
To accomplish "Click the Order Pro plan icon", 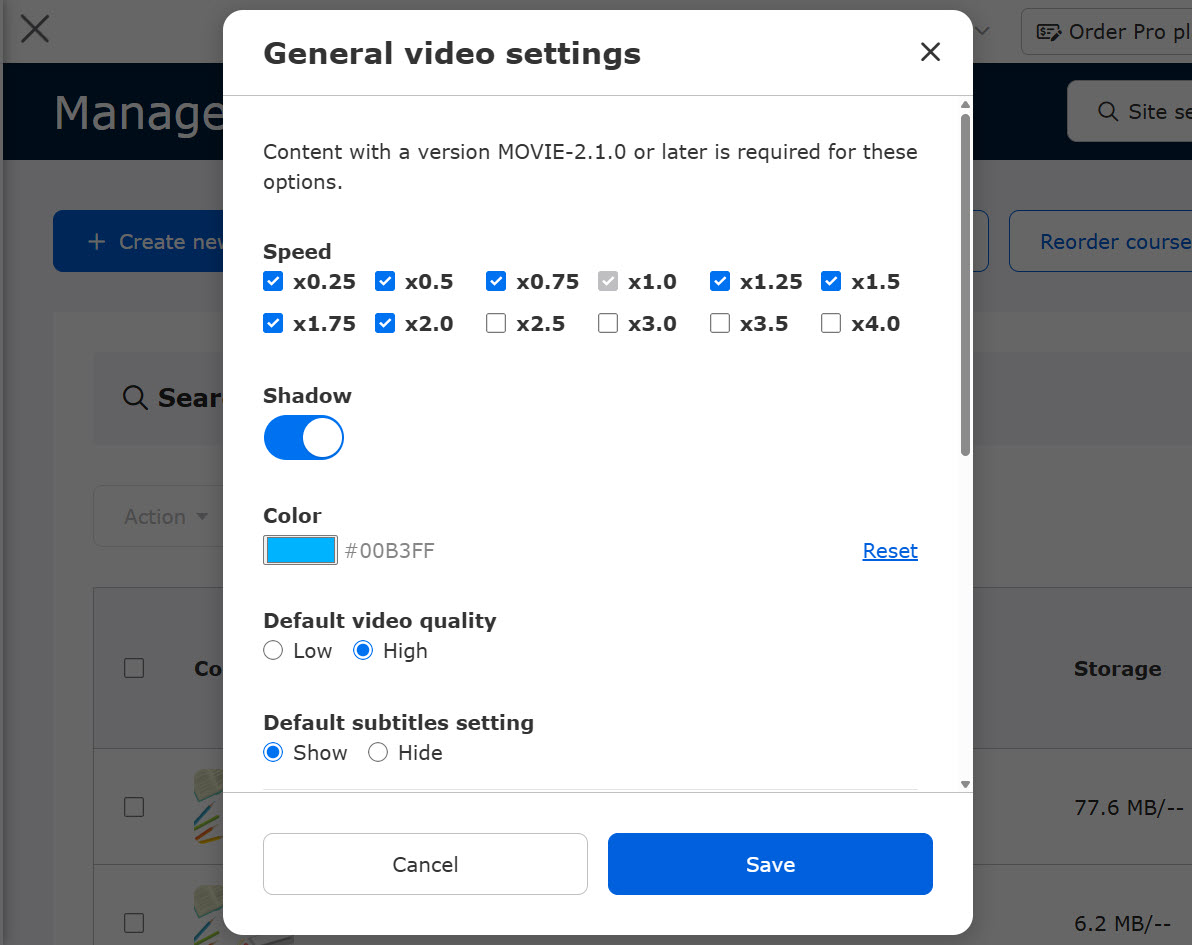I will [x=1048, y=32].
